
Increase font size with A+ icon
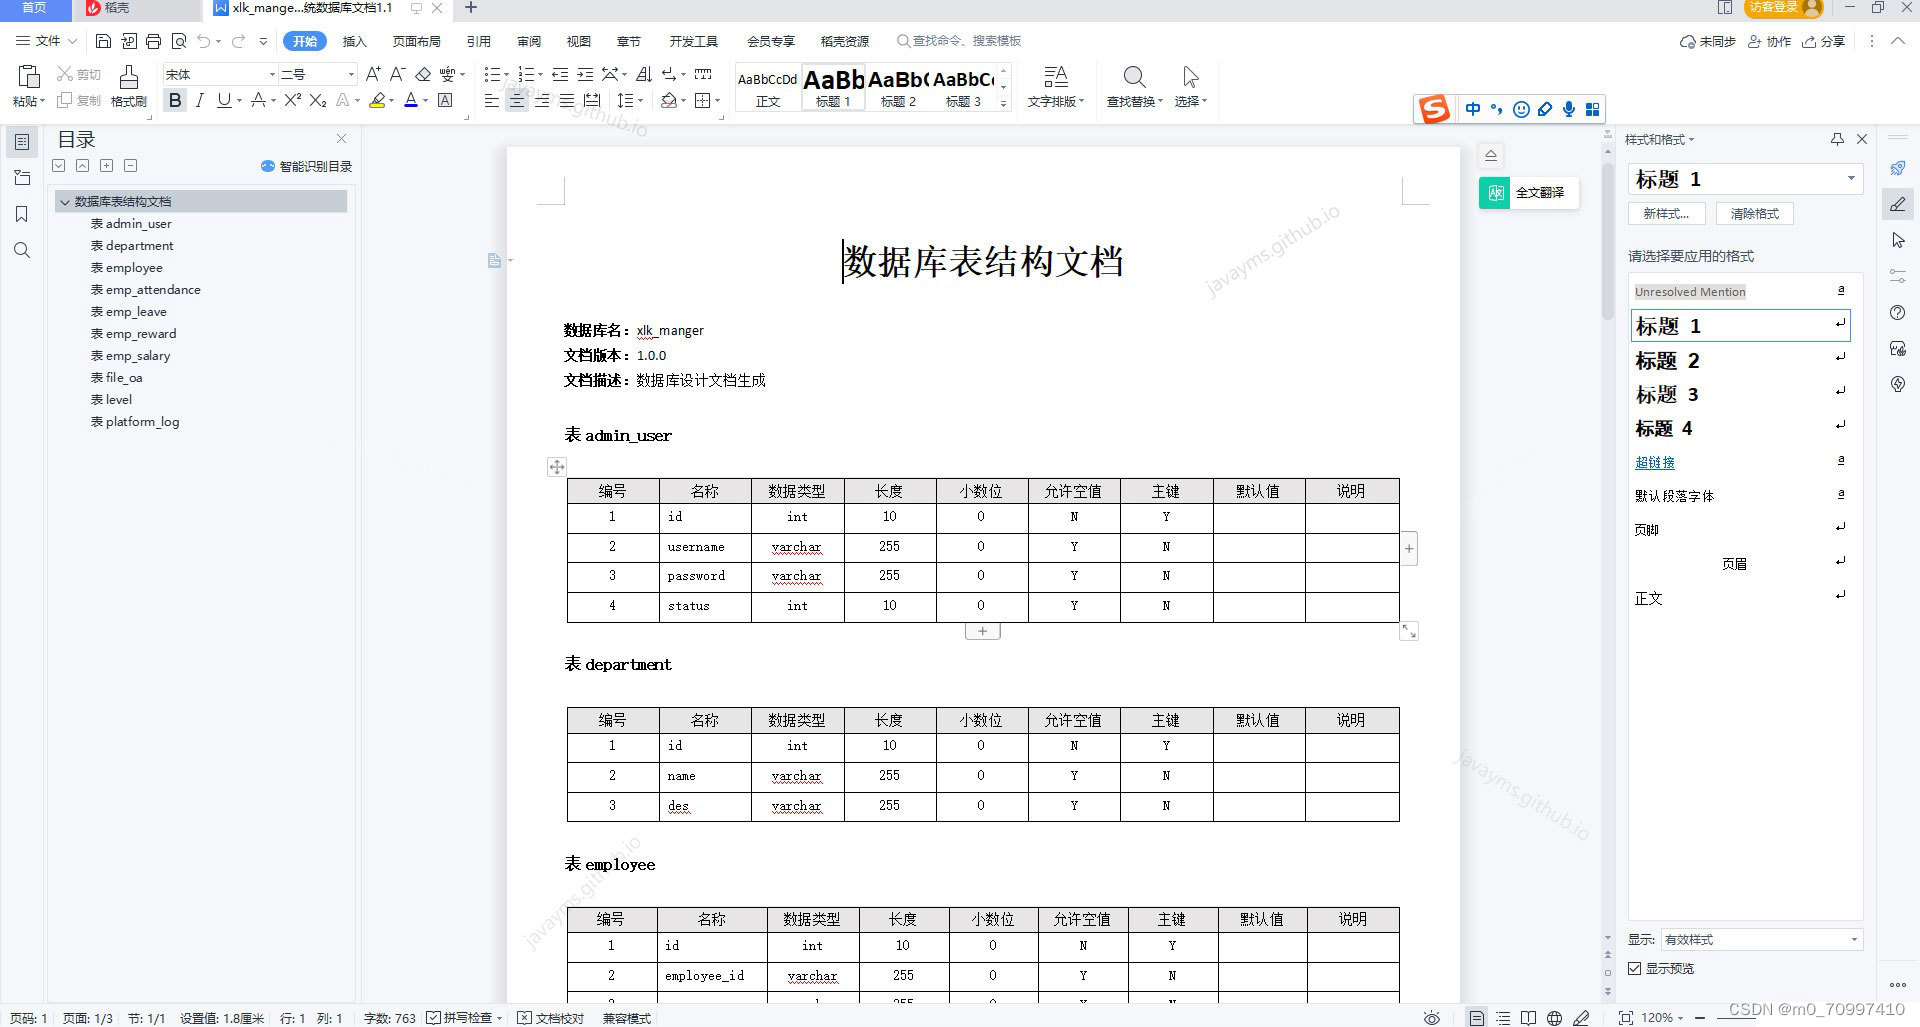[373, 74]
